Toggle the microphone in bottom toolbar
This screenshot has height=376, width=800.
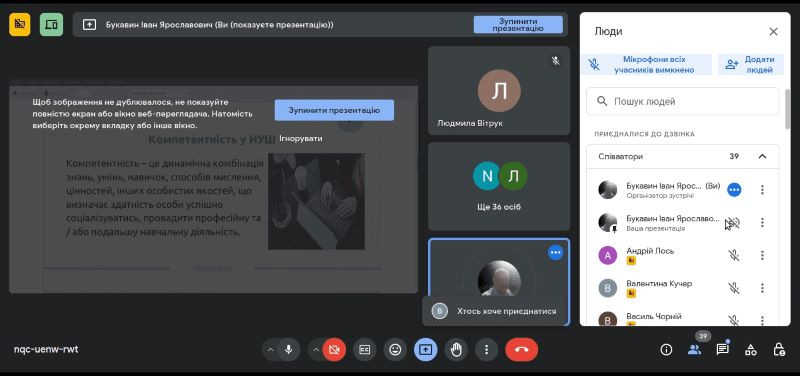pyautogui.click(x=289, y=349)
